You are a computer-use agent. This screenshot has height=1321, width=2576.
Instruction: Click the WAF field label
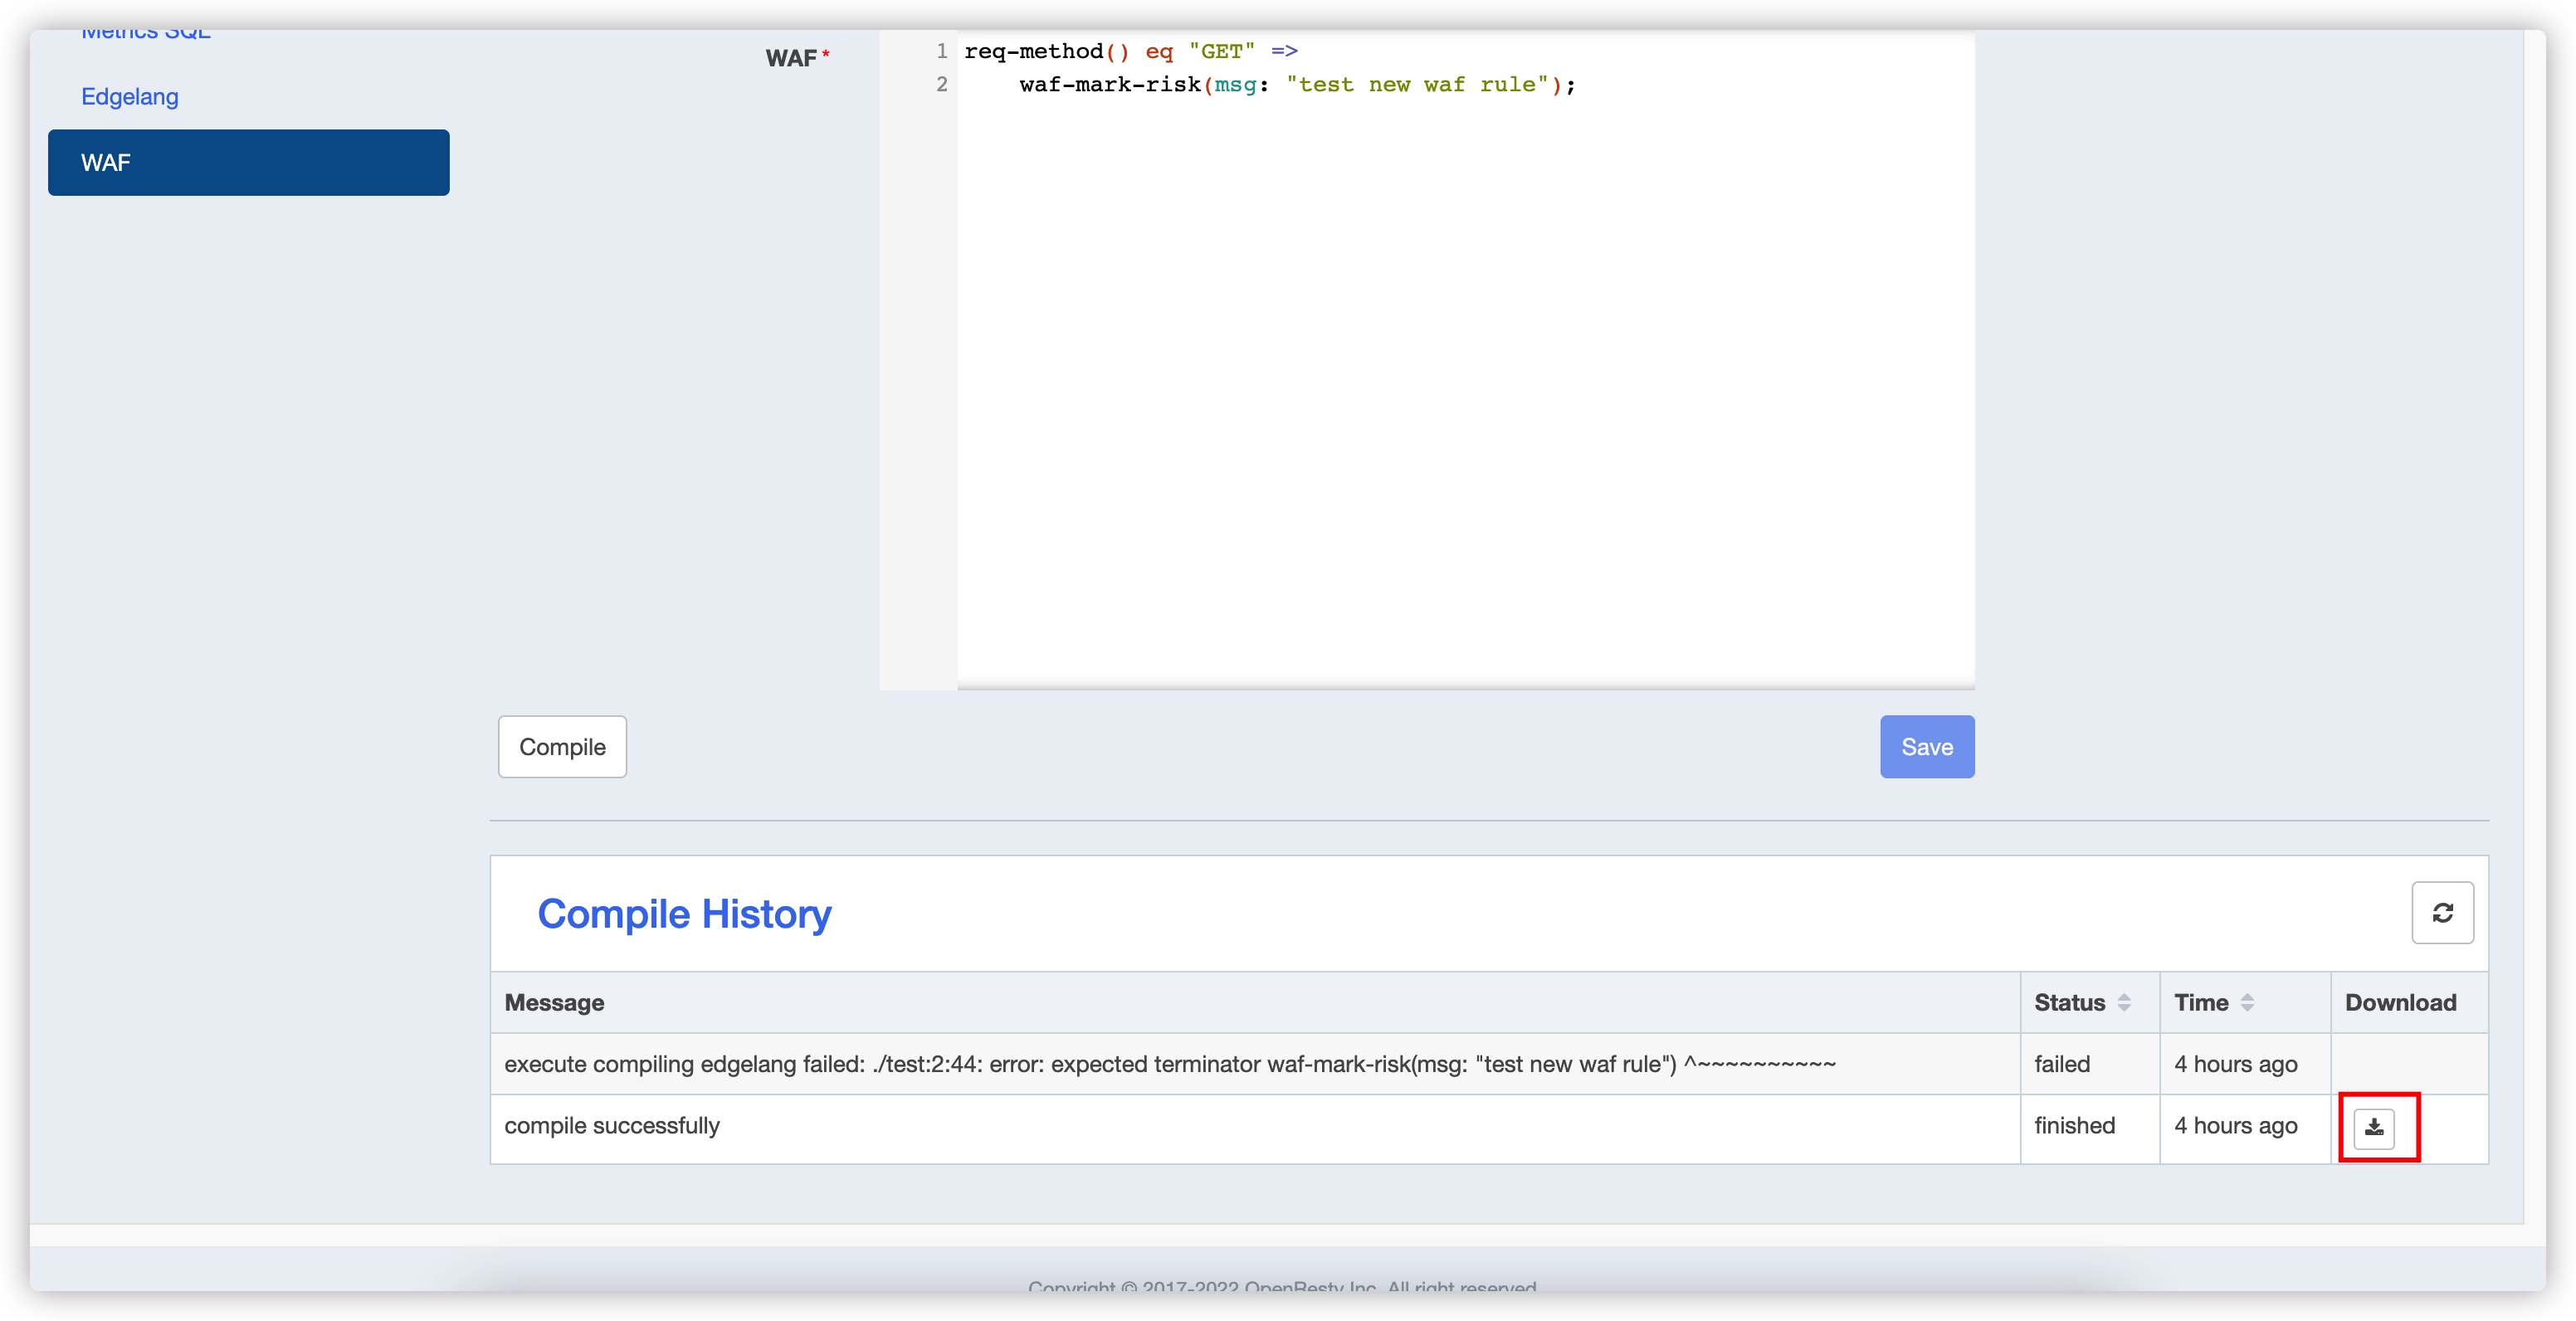coord(797,58)
